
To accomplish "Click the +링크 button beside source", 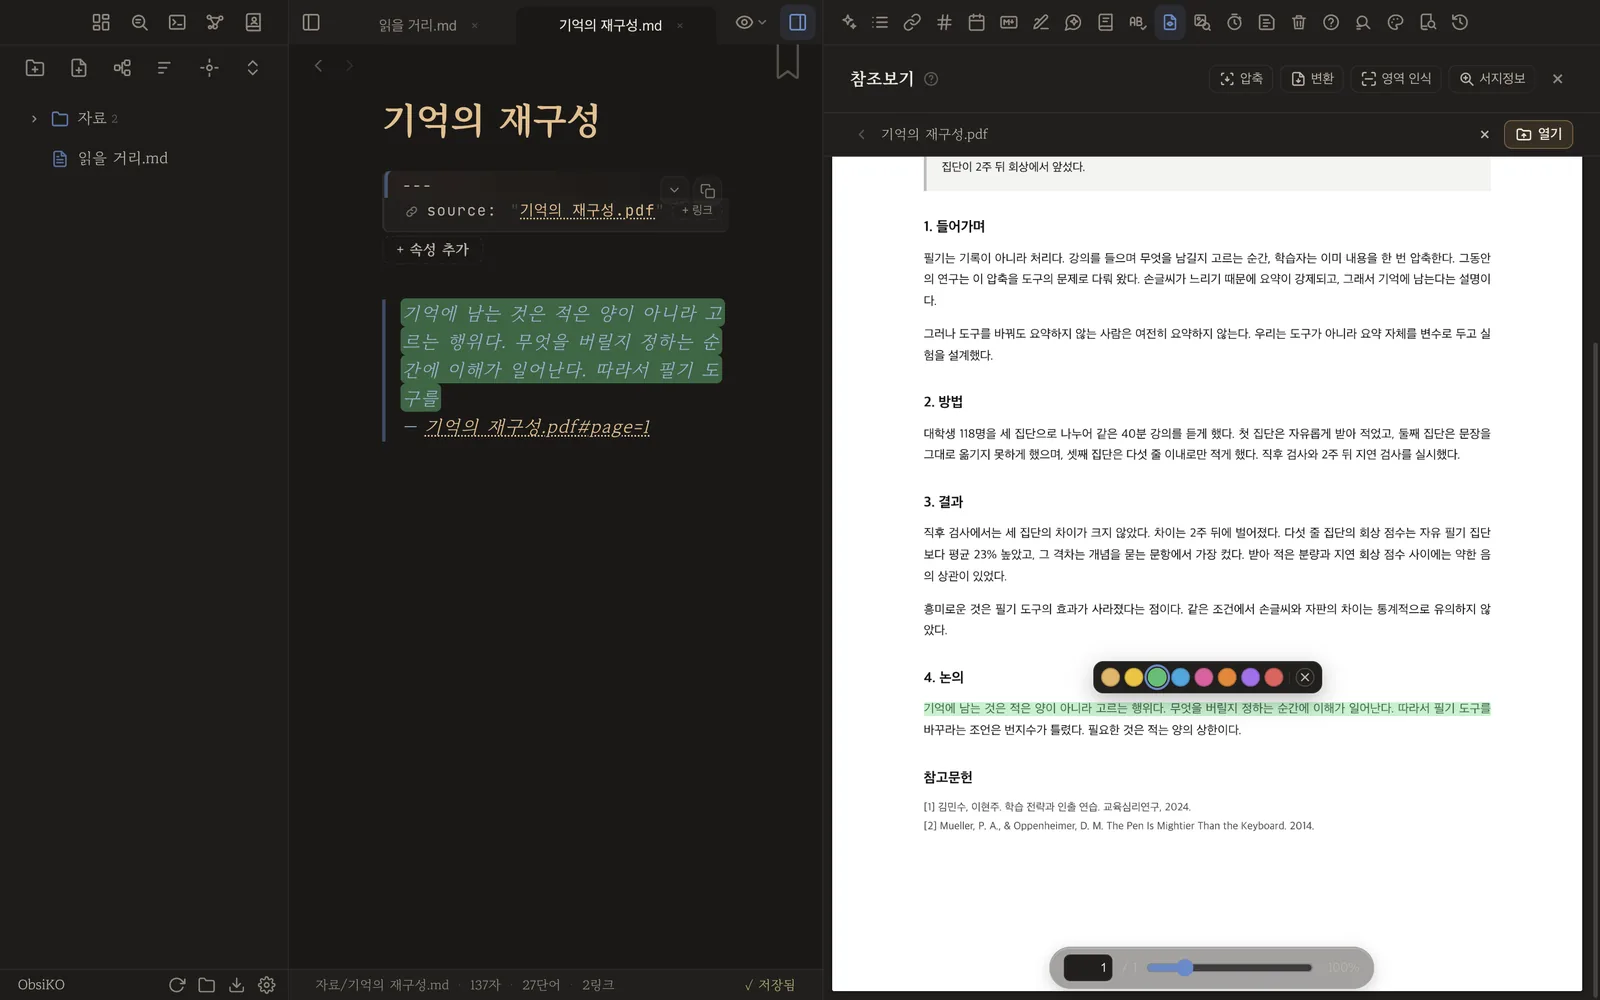I will click(x=697, y=210).
